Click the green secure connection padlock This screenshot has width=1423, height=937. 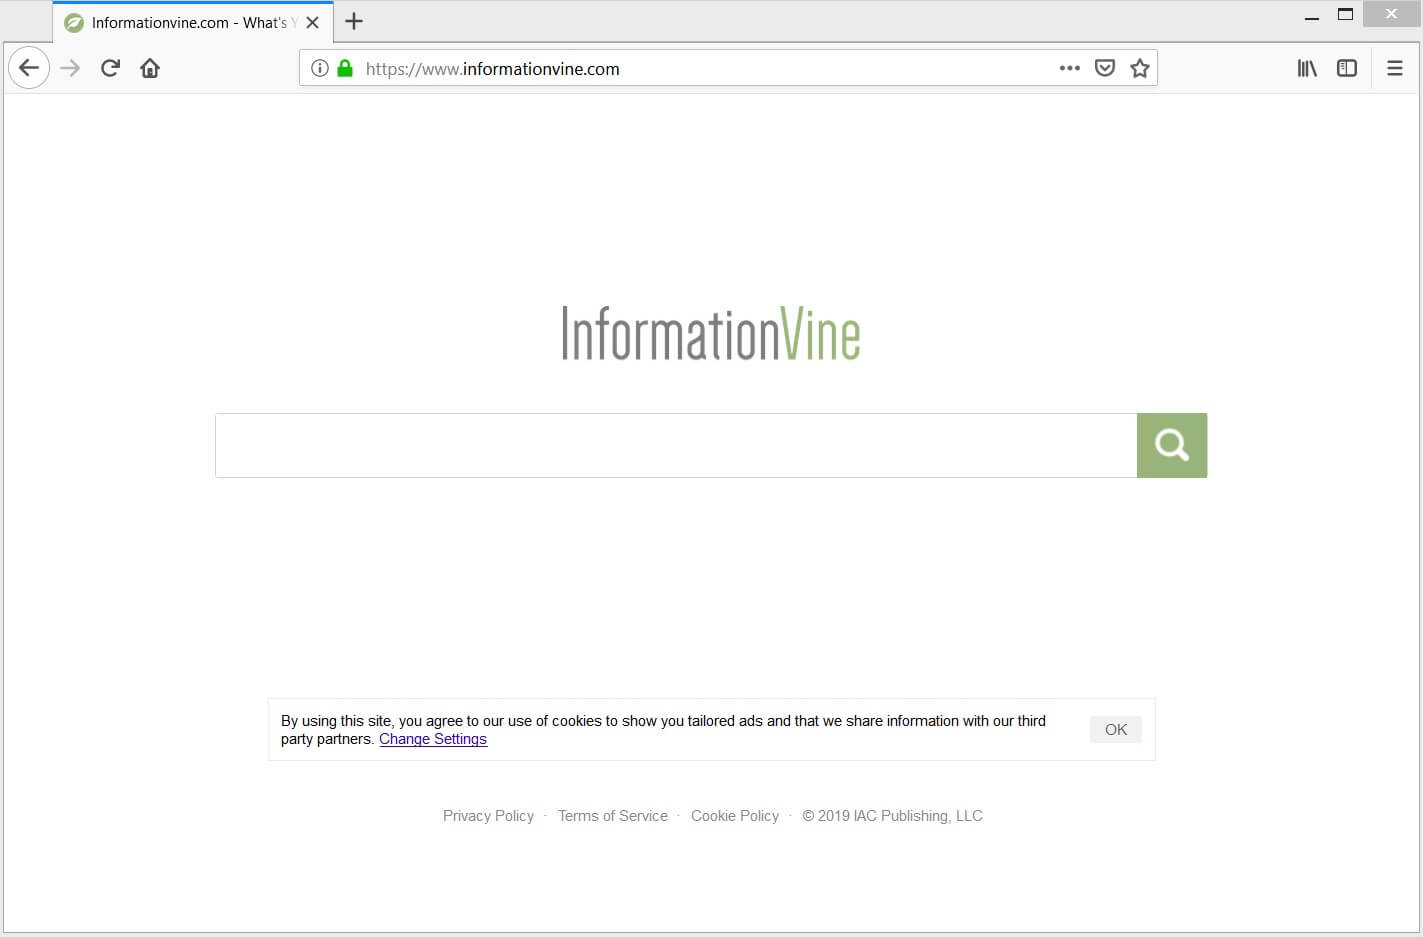coord(345,68)
